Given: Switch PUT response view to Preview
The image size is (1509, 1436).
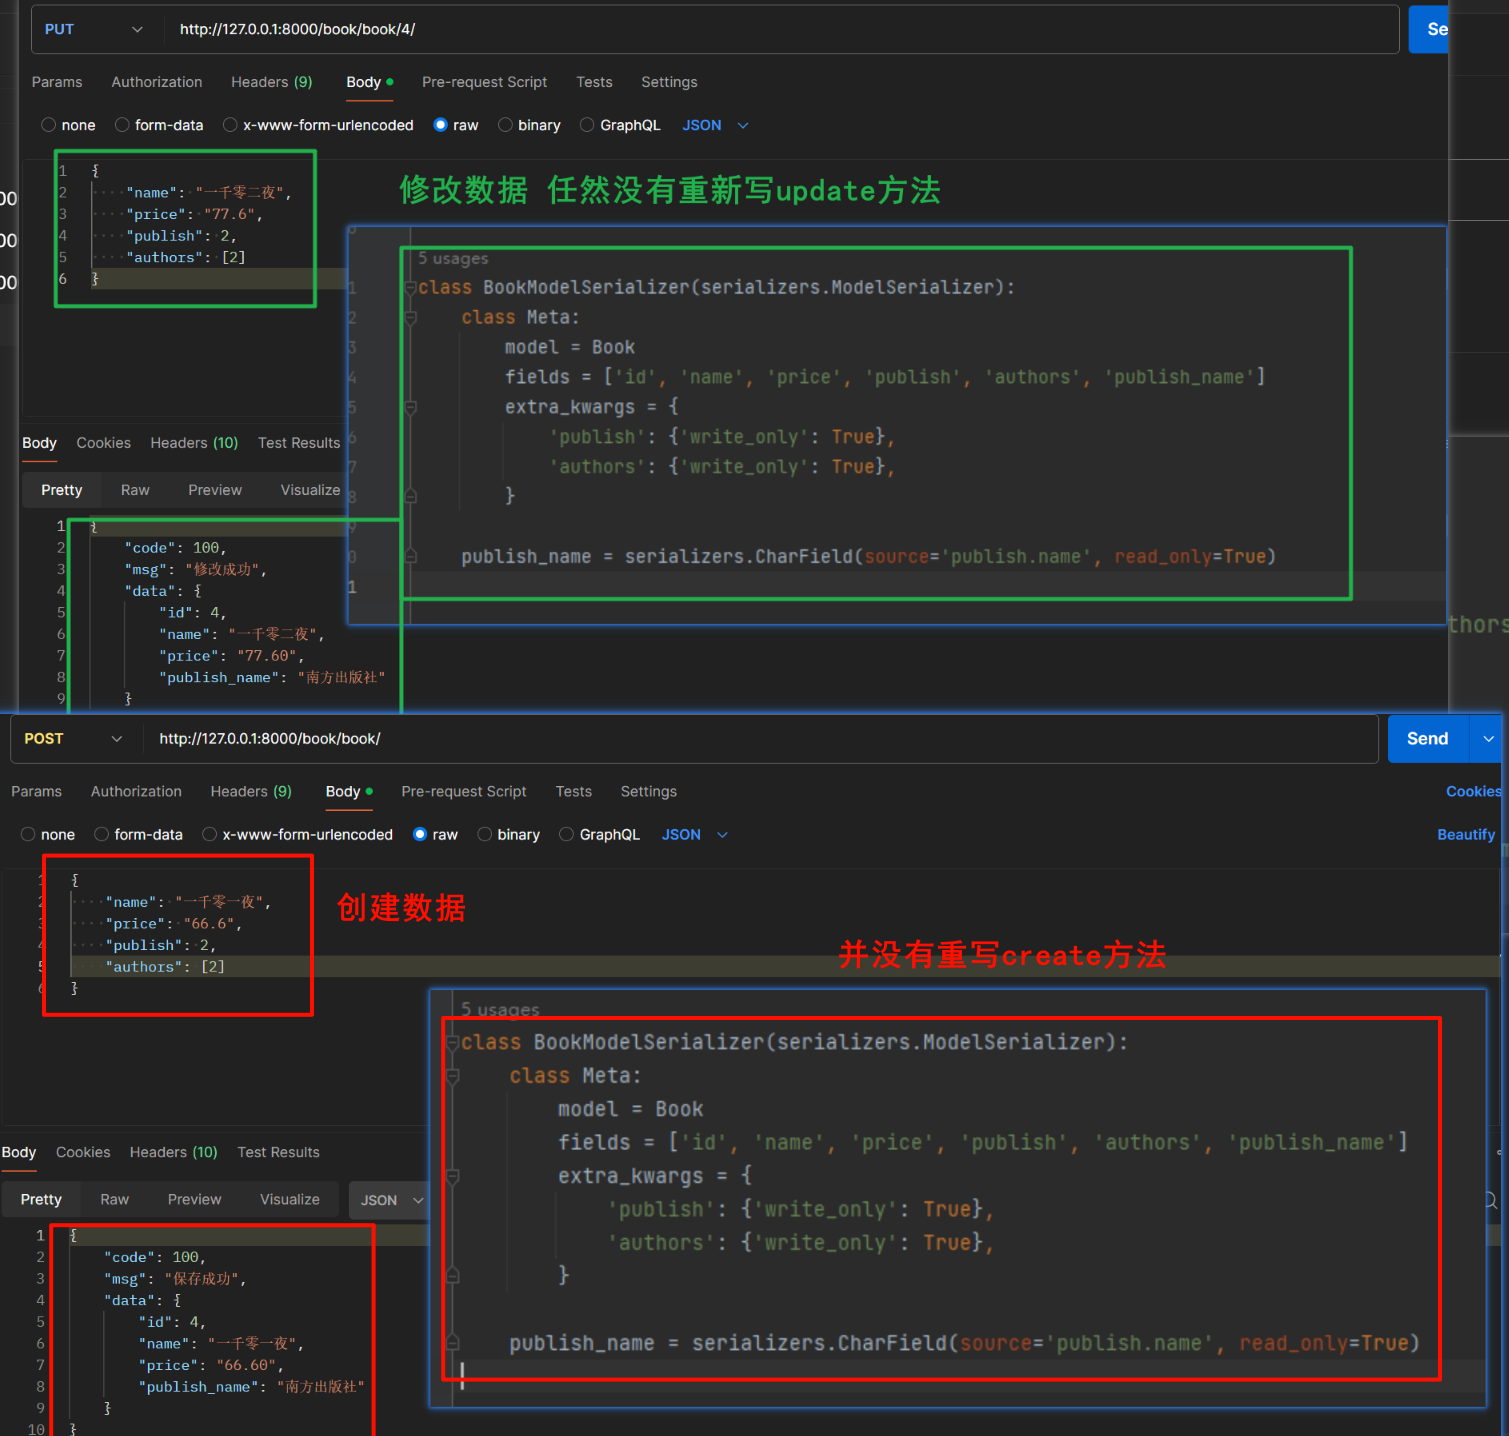Looking at the screenshot, I should (x=215, y=490).
